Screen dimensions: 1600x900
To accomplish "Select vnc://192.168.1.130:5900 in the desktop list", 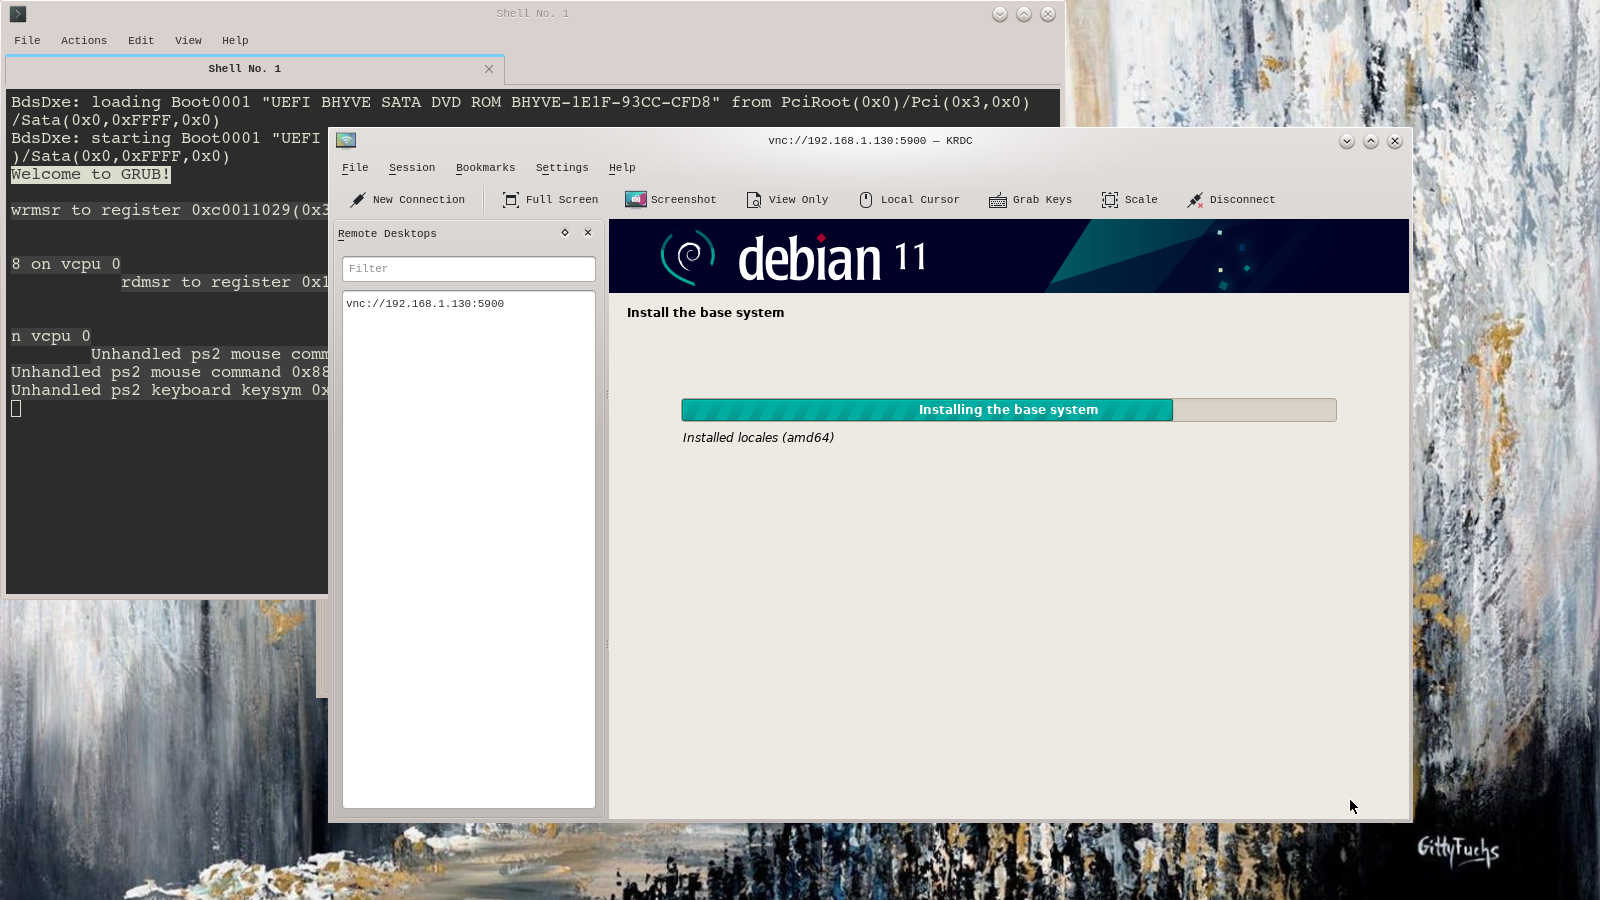I will pos(425,304).
